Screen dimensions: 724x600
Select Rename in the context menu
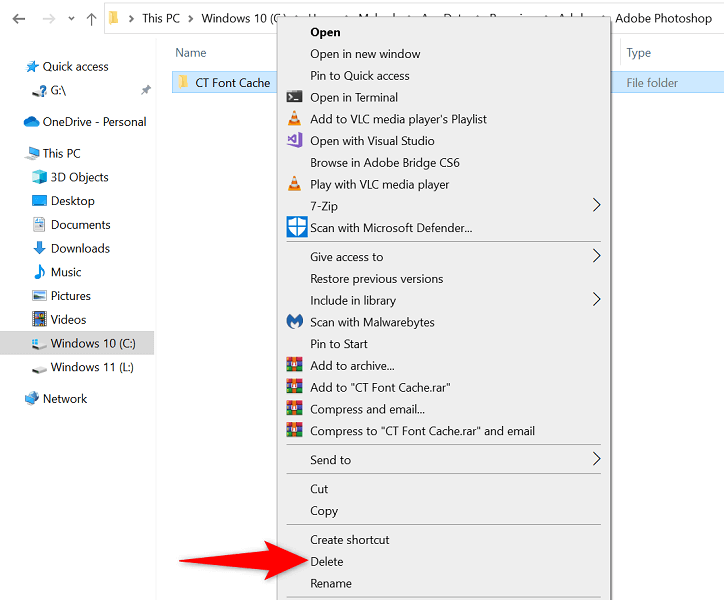point(331,583)
